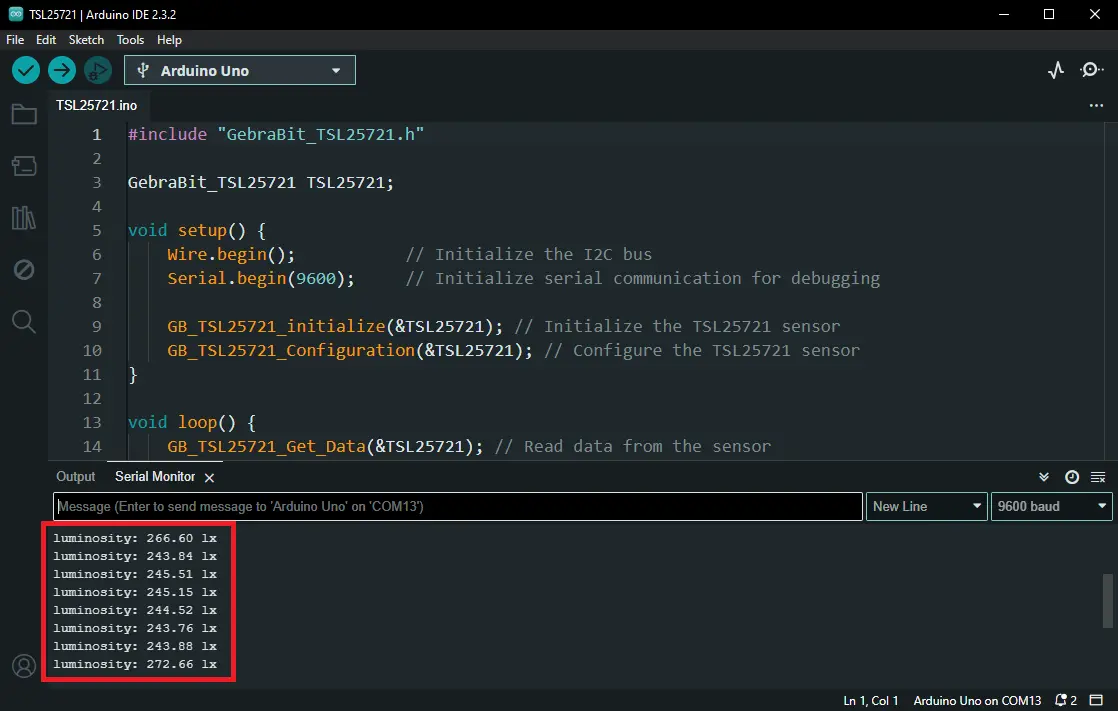
Task: Click Arduino Uno on COM13 status entry
Action: pyautogui.click(x=977, y=700)
